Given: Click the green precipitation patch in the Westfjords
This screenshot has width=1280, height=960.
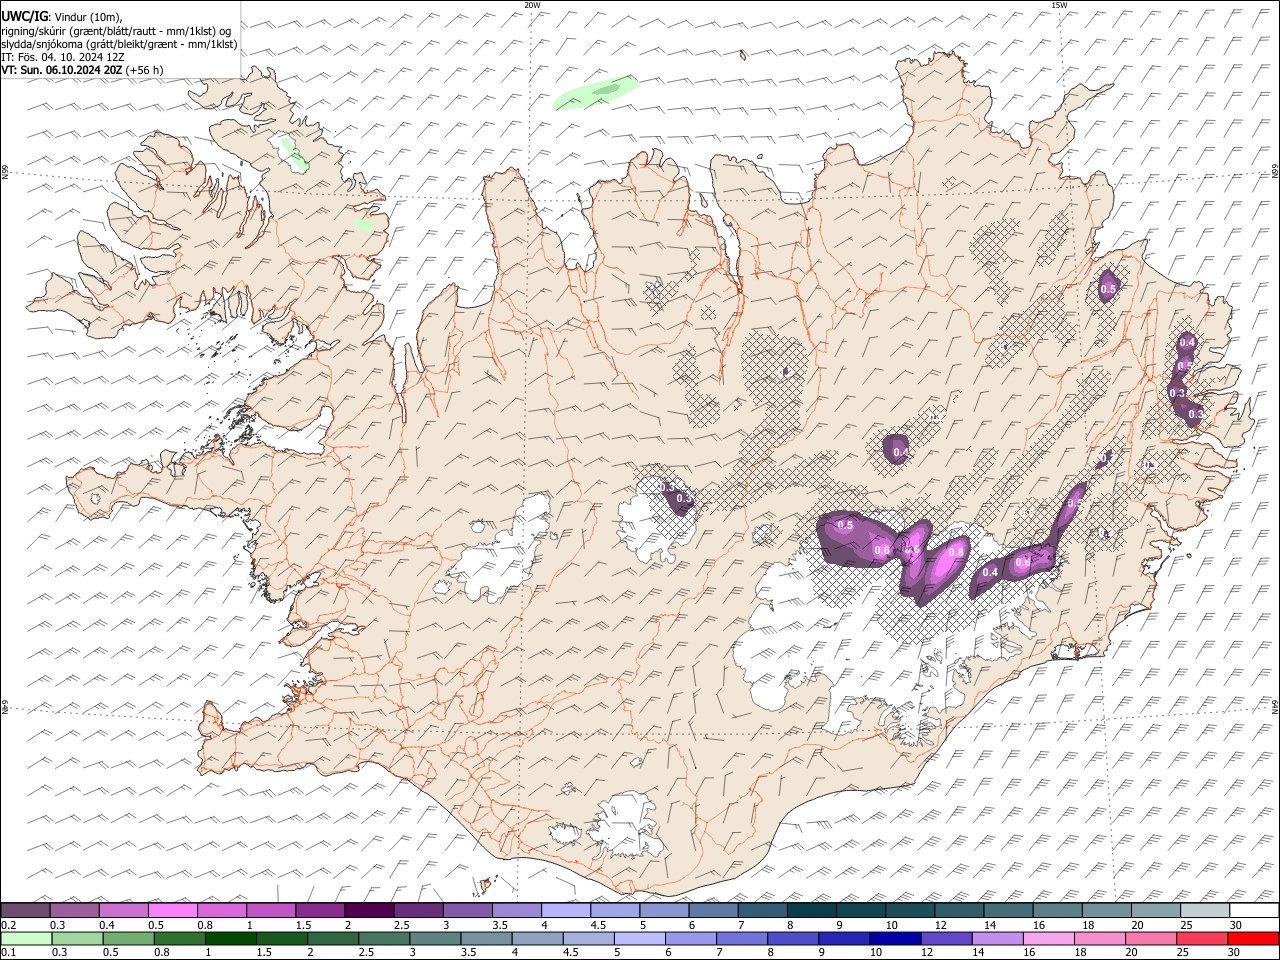Looking at the screenshot, I should pyautogui.click(x=295, y=154).
